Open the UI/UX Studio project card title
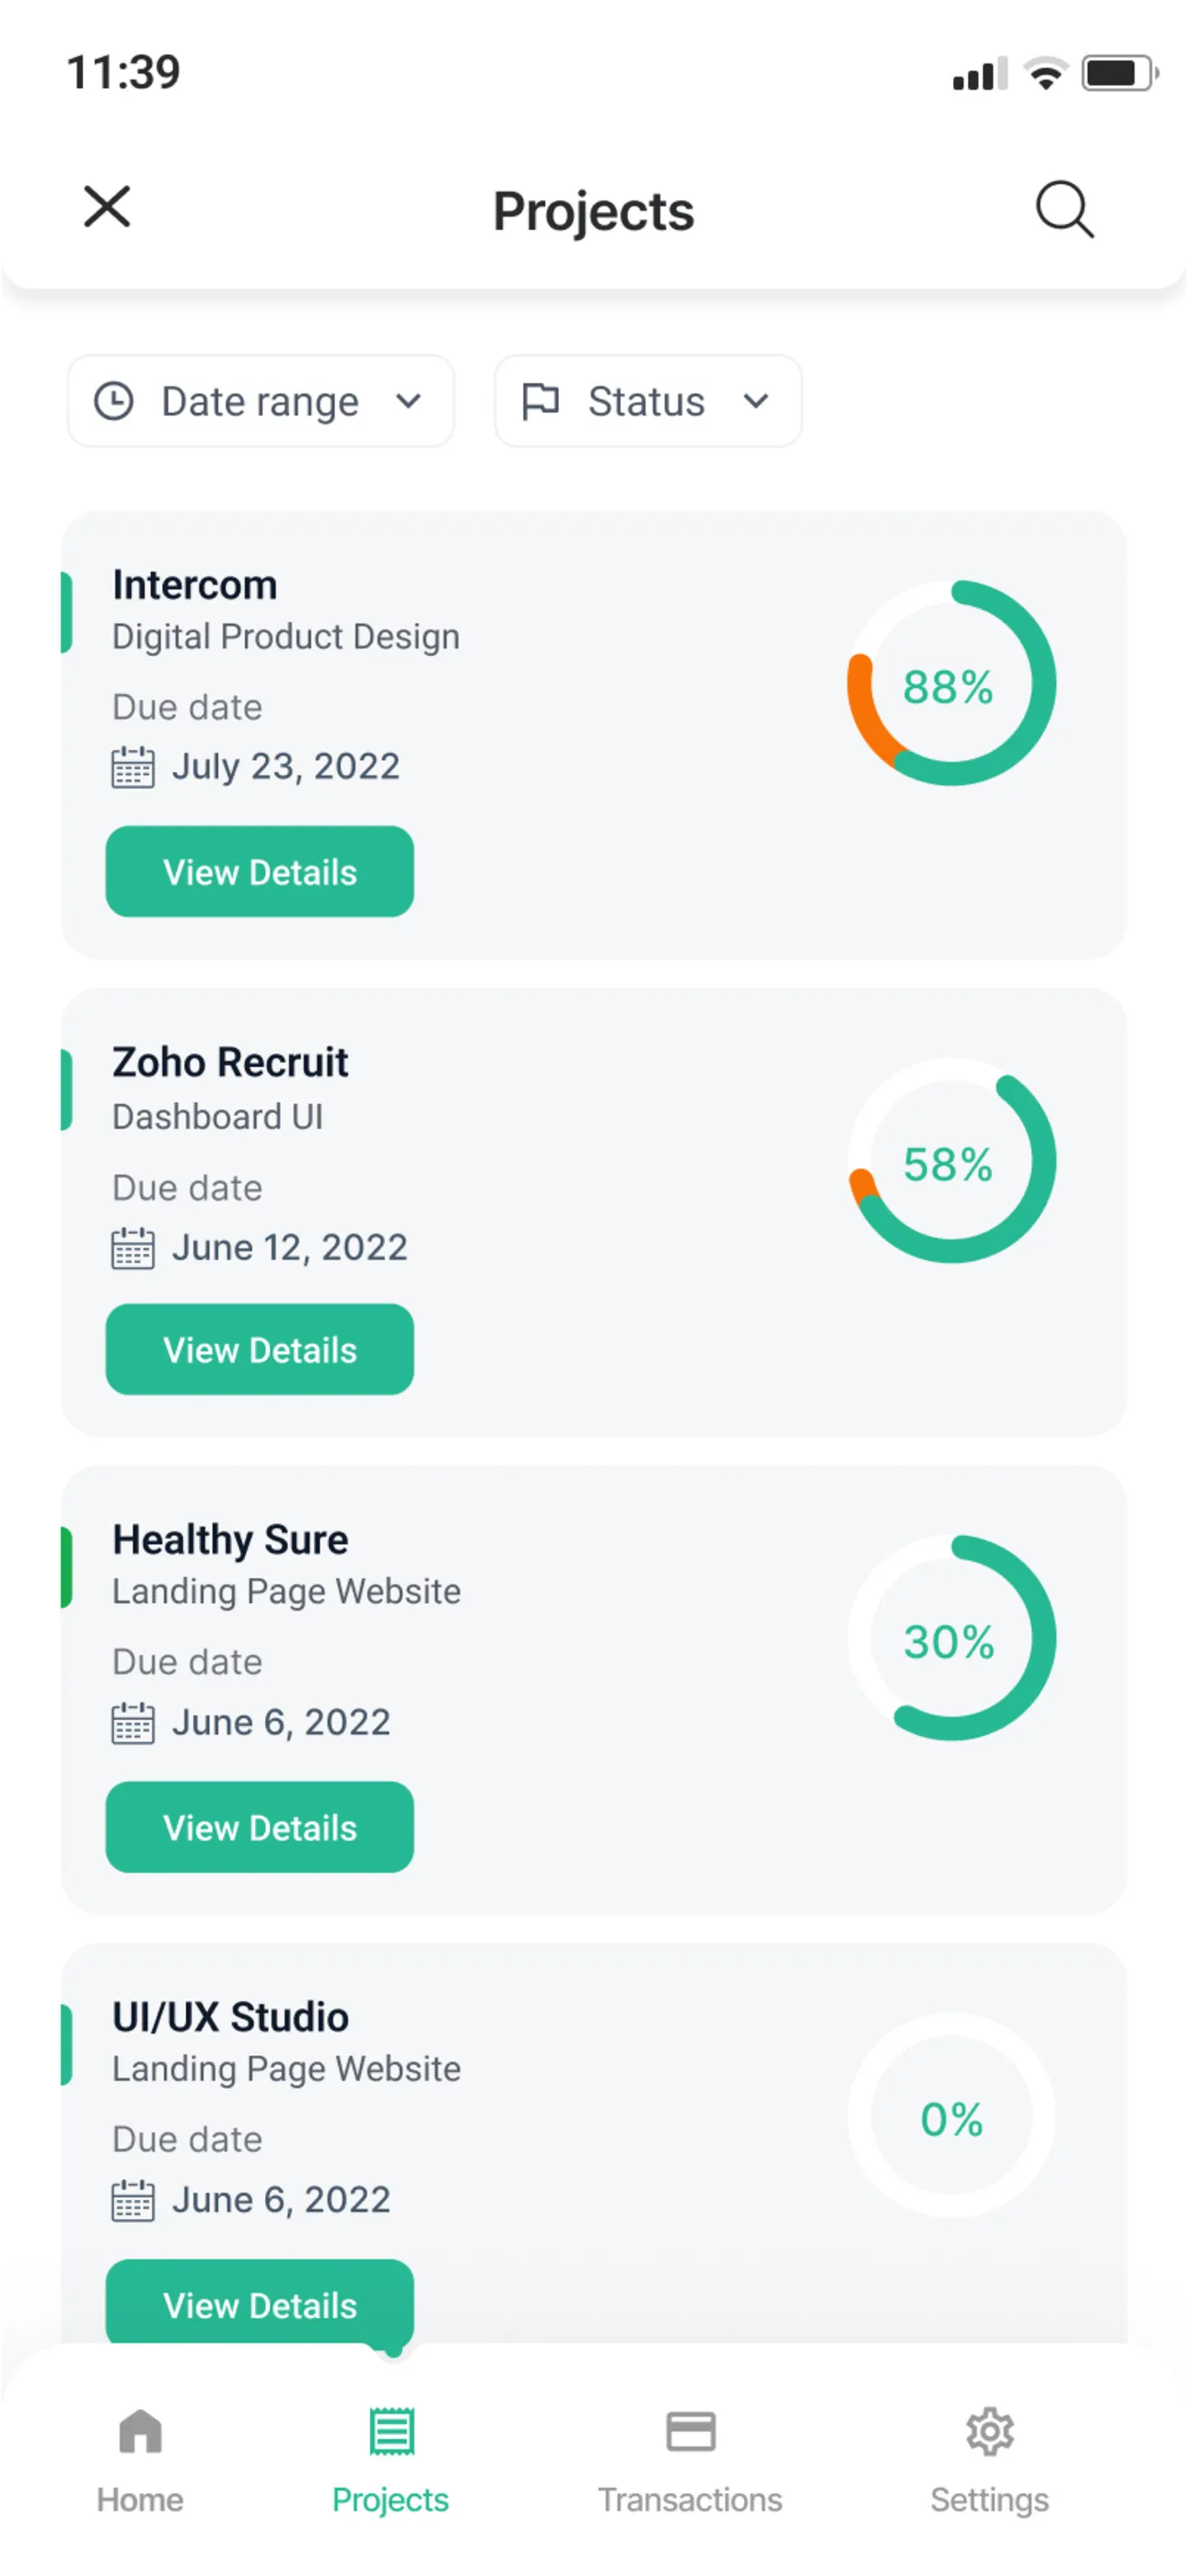 (231, 2017)
